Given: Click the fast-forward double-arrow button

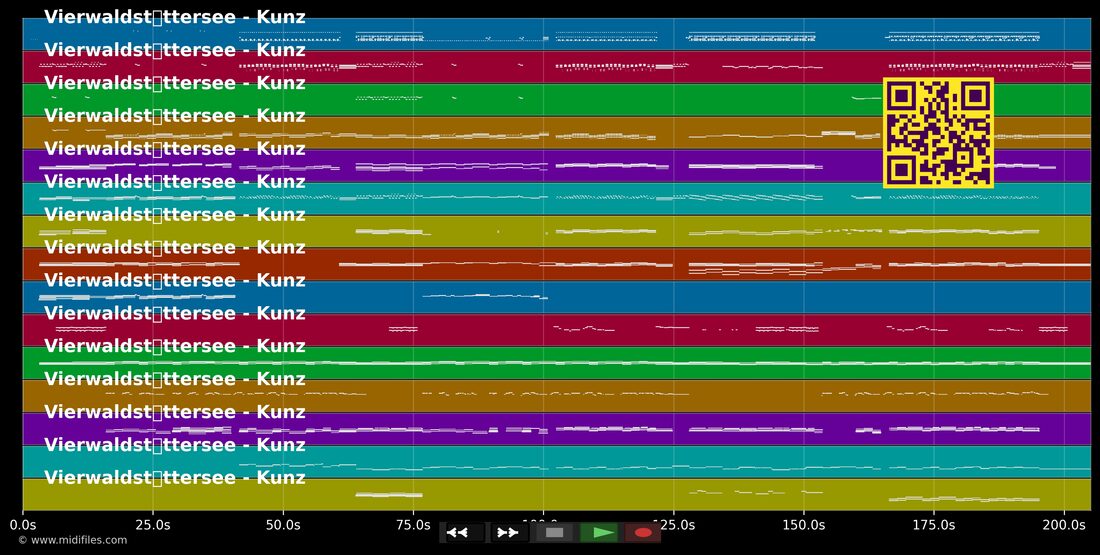Looking at the screenshot, I should pos(509,533).
